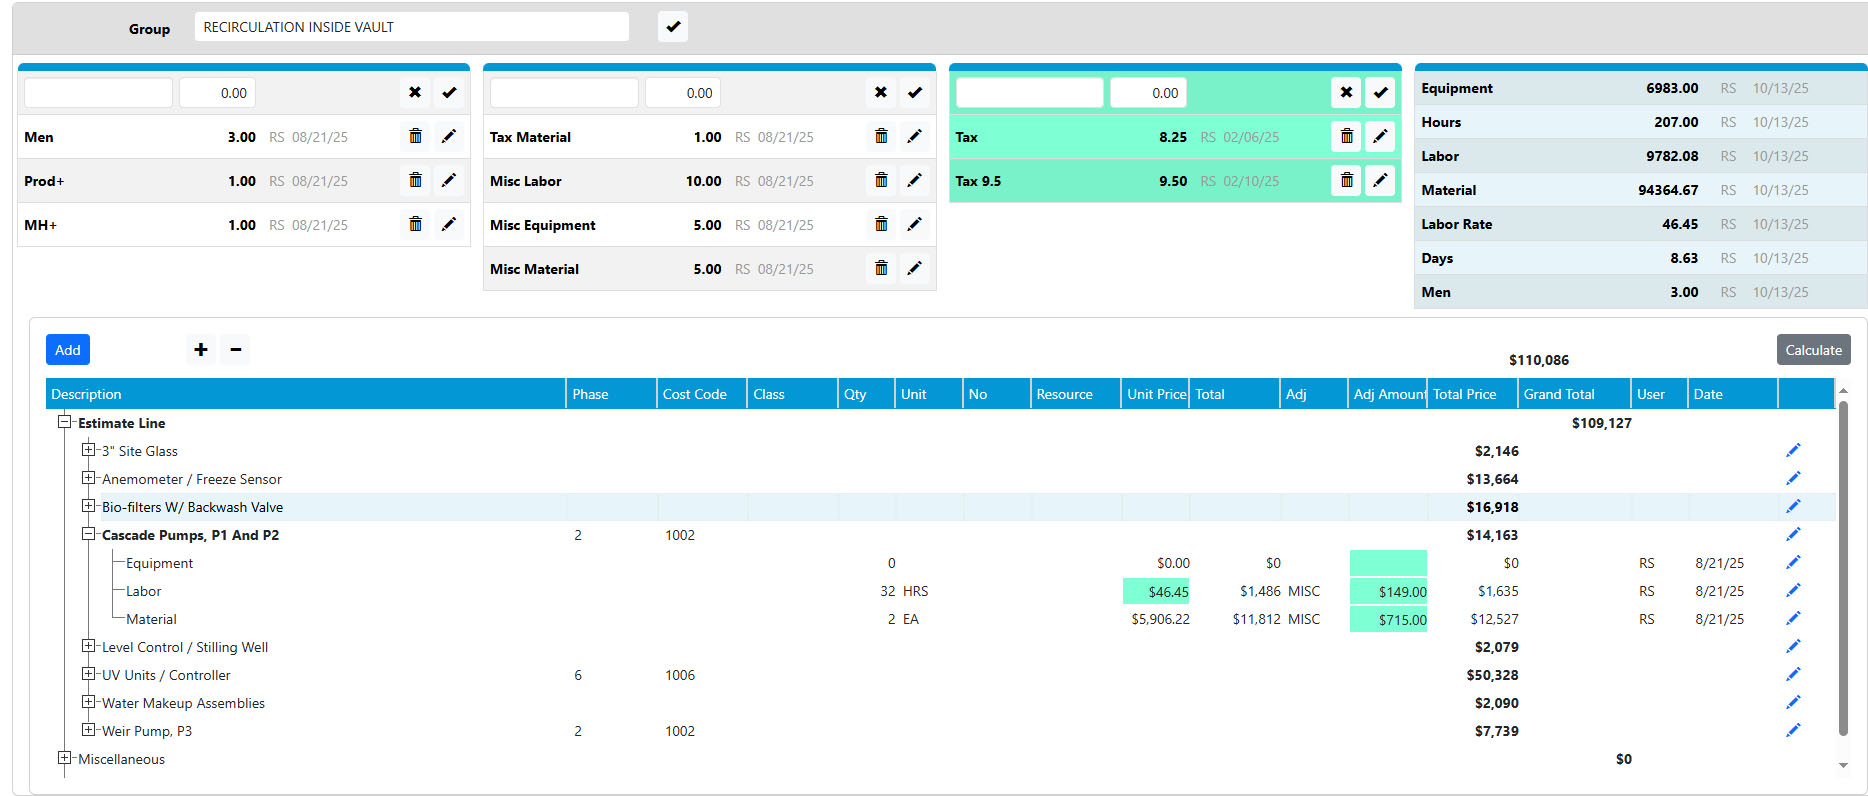Screen dimensions: 1868x796
Task: Click the Group name input field
Action: [x=411, y=27]
